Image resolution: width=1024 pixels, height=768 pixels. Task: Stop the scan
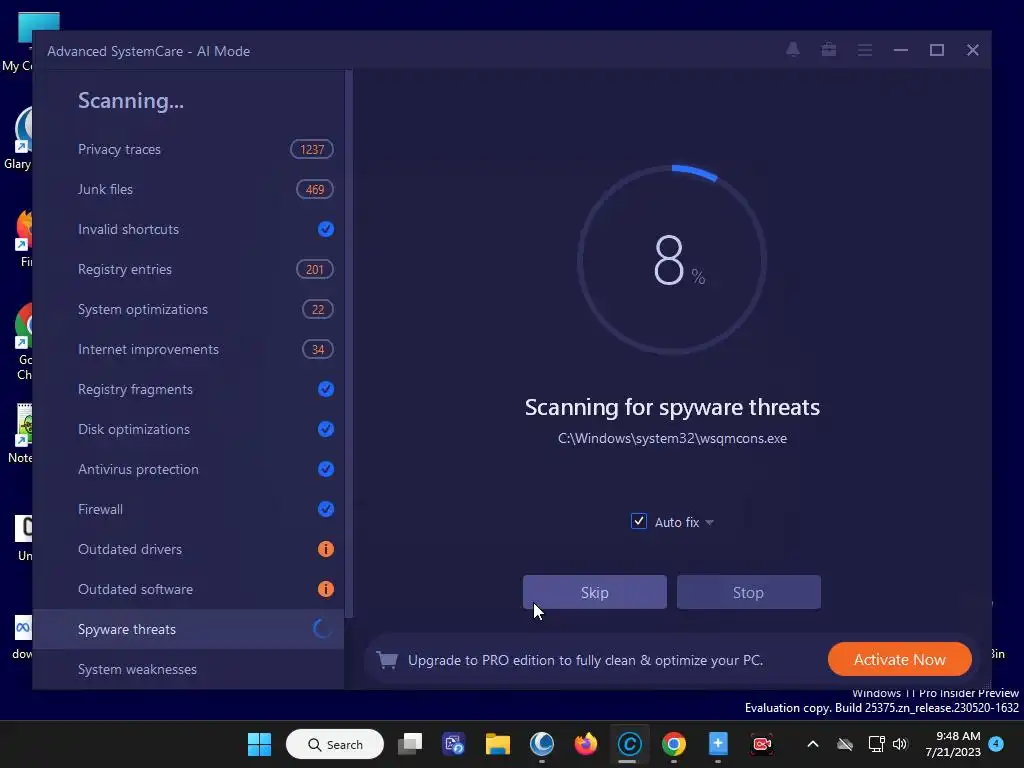tap(748, 592)
